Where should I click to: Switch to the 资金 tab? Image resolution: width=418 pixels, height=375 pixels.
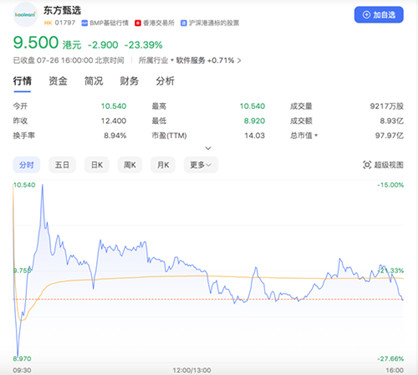click(58, 81)
